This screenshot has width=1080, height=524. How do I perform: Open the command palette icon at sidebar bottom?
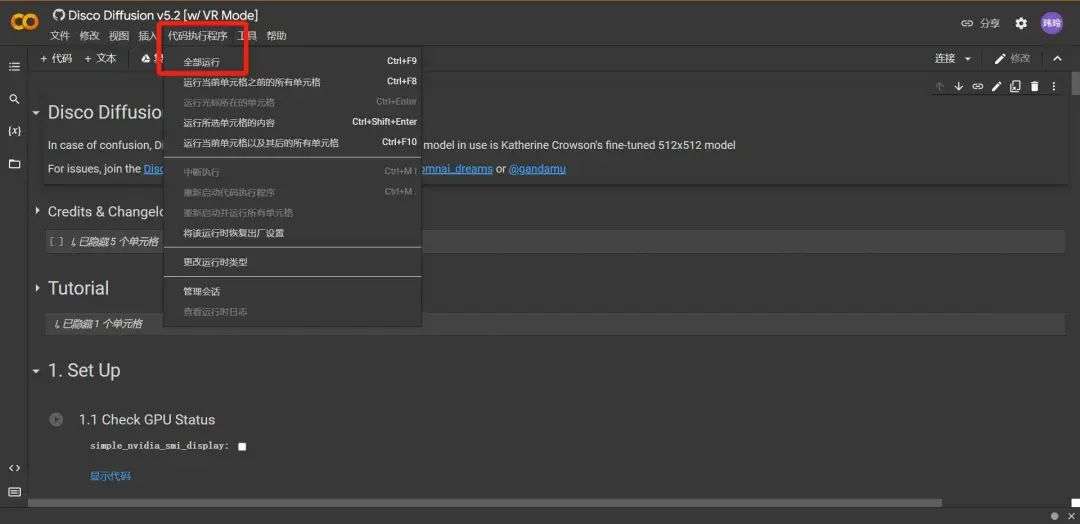[14, 492]
